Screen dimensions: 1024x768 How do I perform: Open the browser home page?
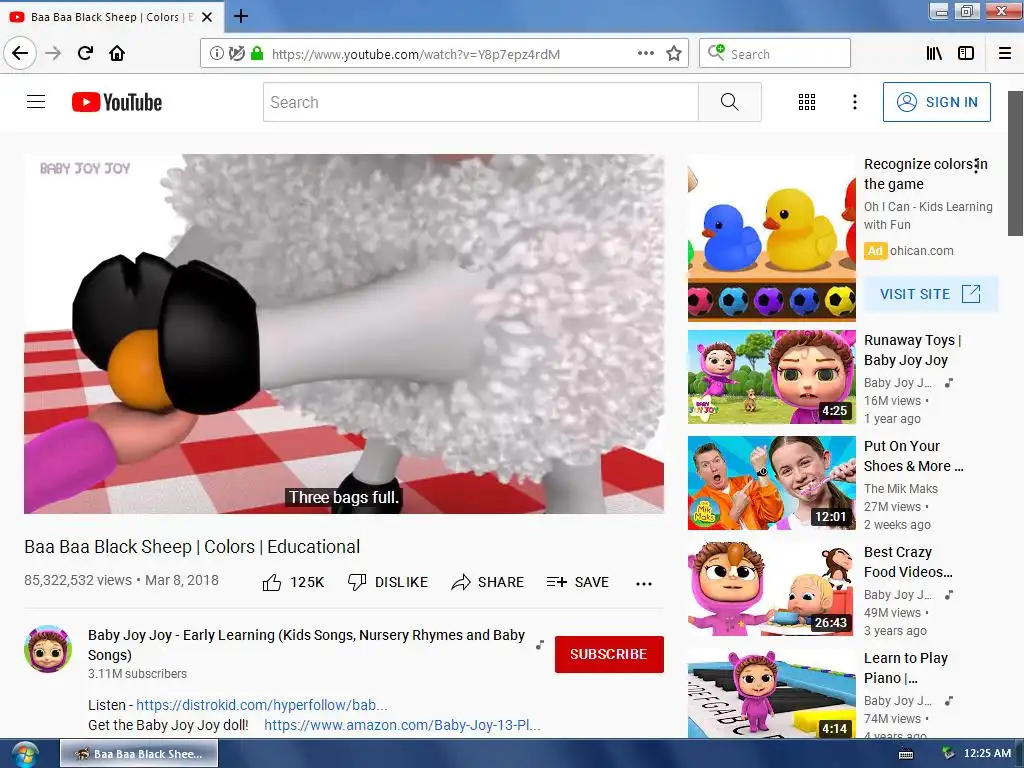117,54
